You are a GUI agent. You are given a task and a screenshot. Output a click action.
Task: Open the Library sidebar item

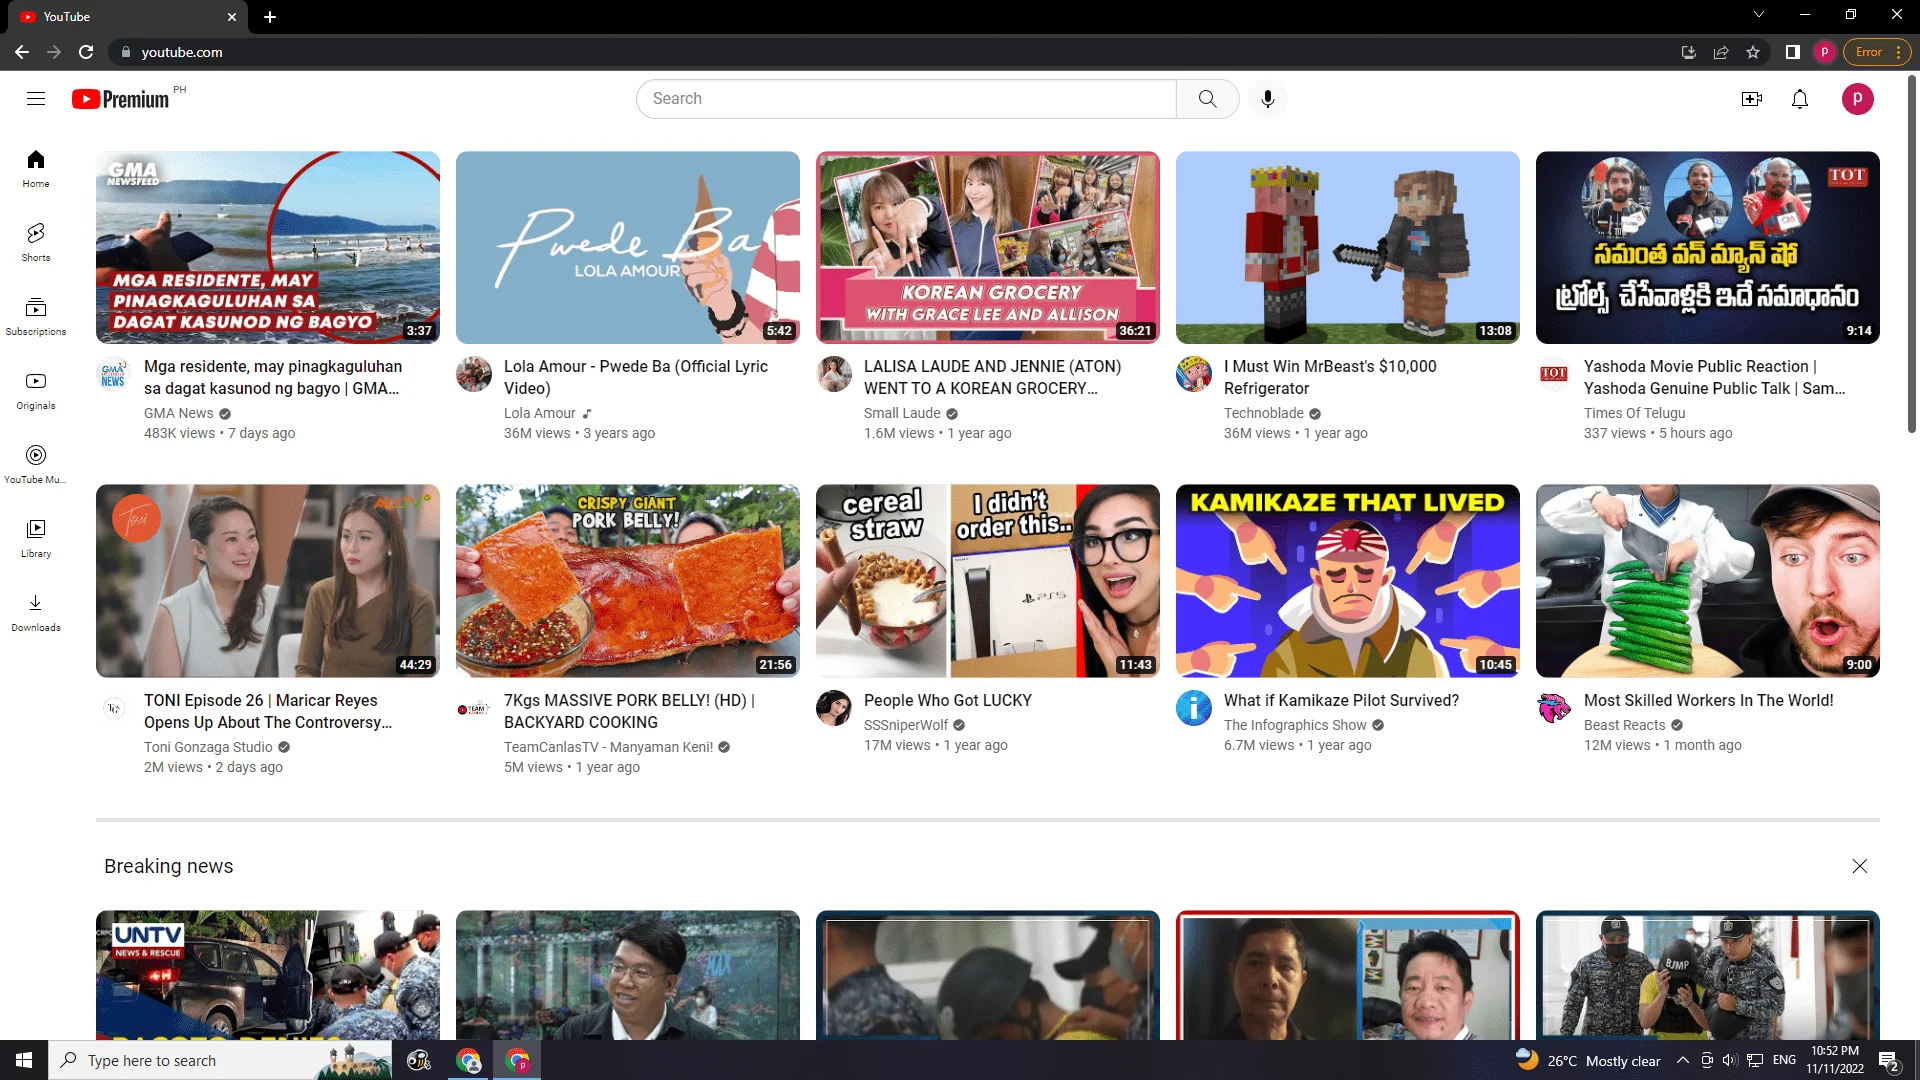click(36, 539)
